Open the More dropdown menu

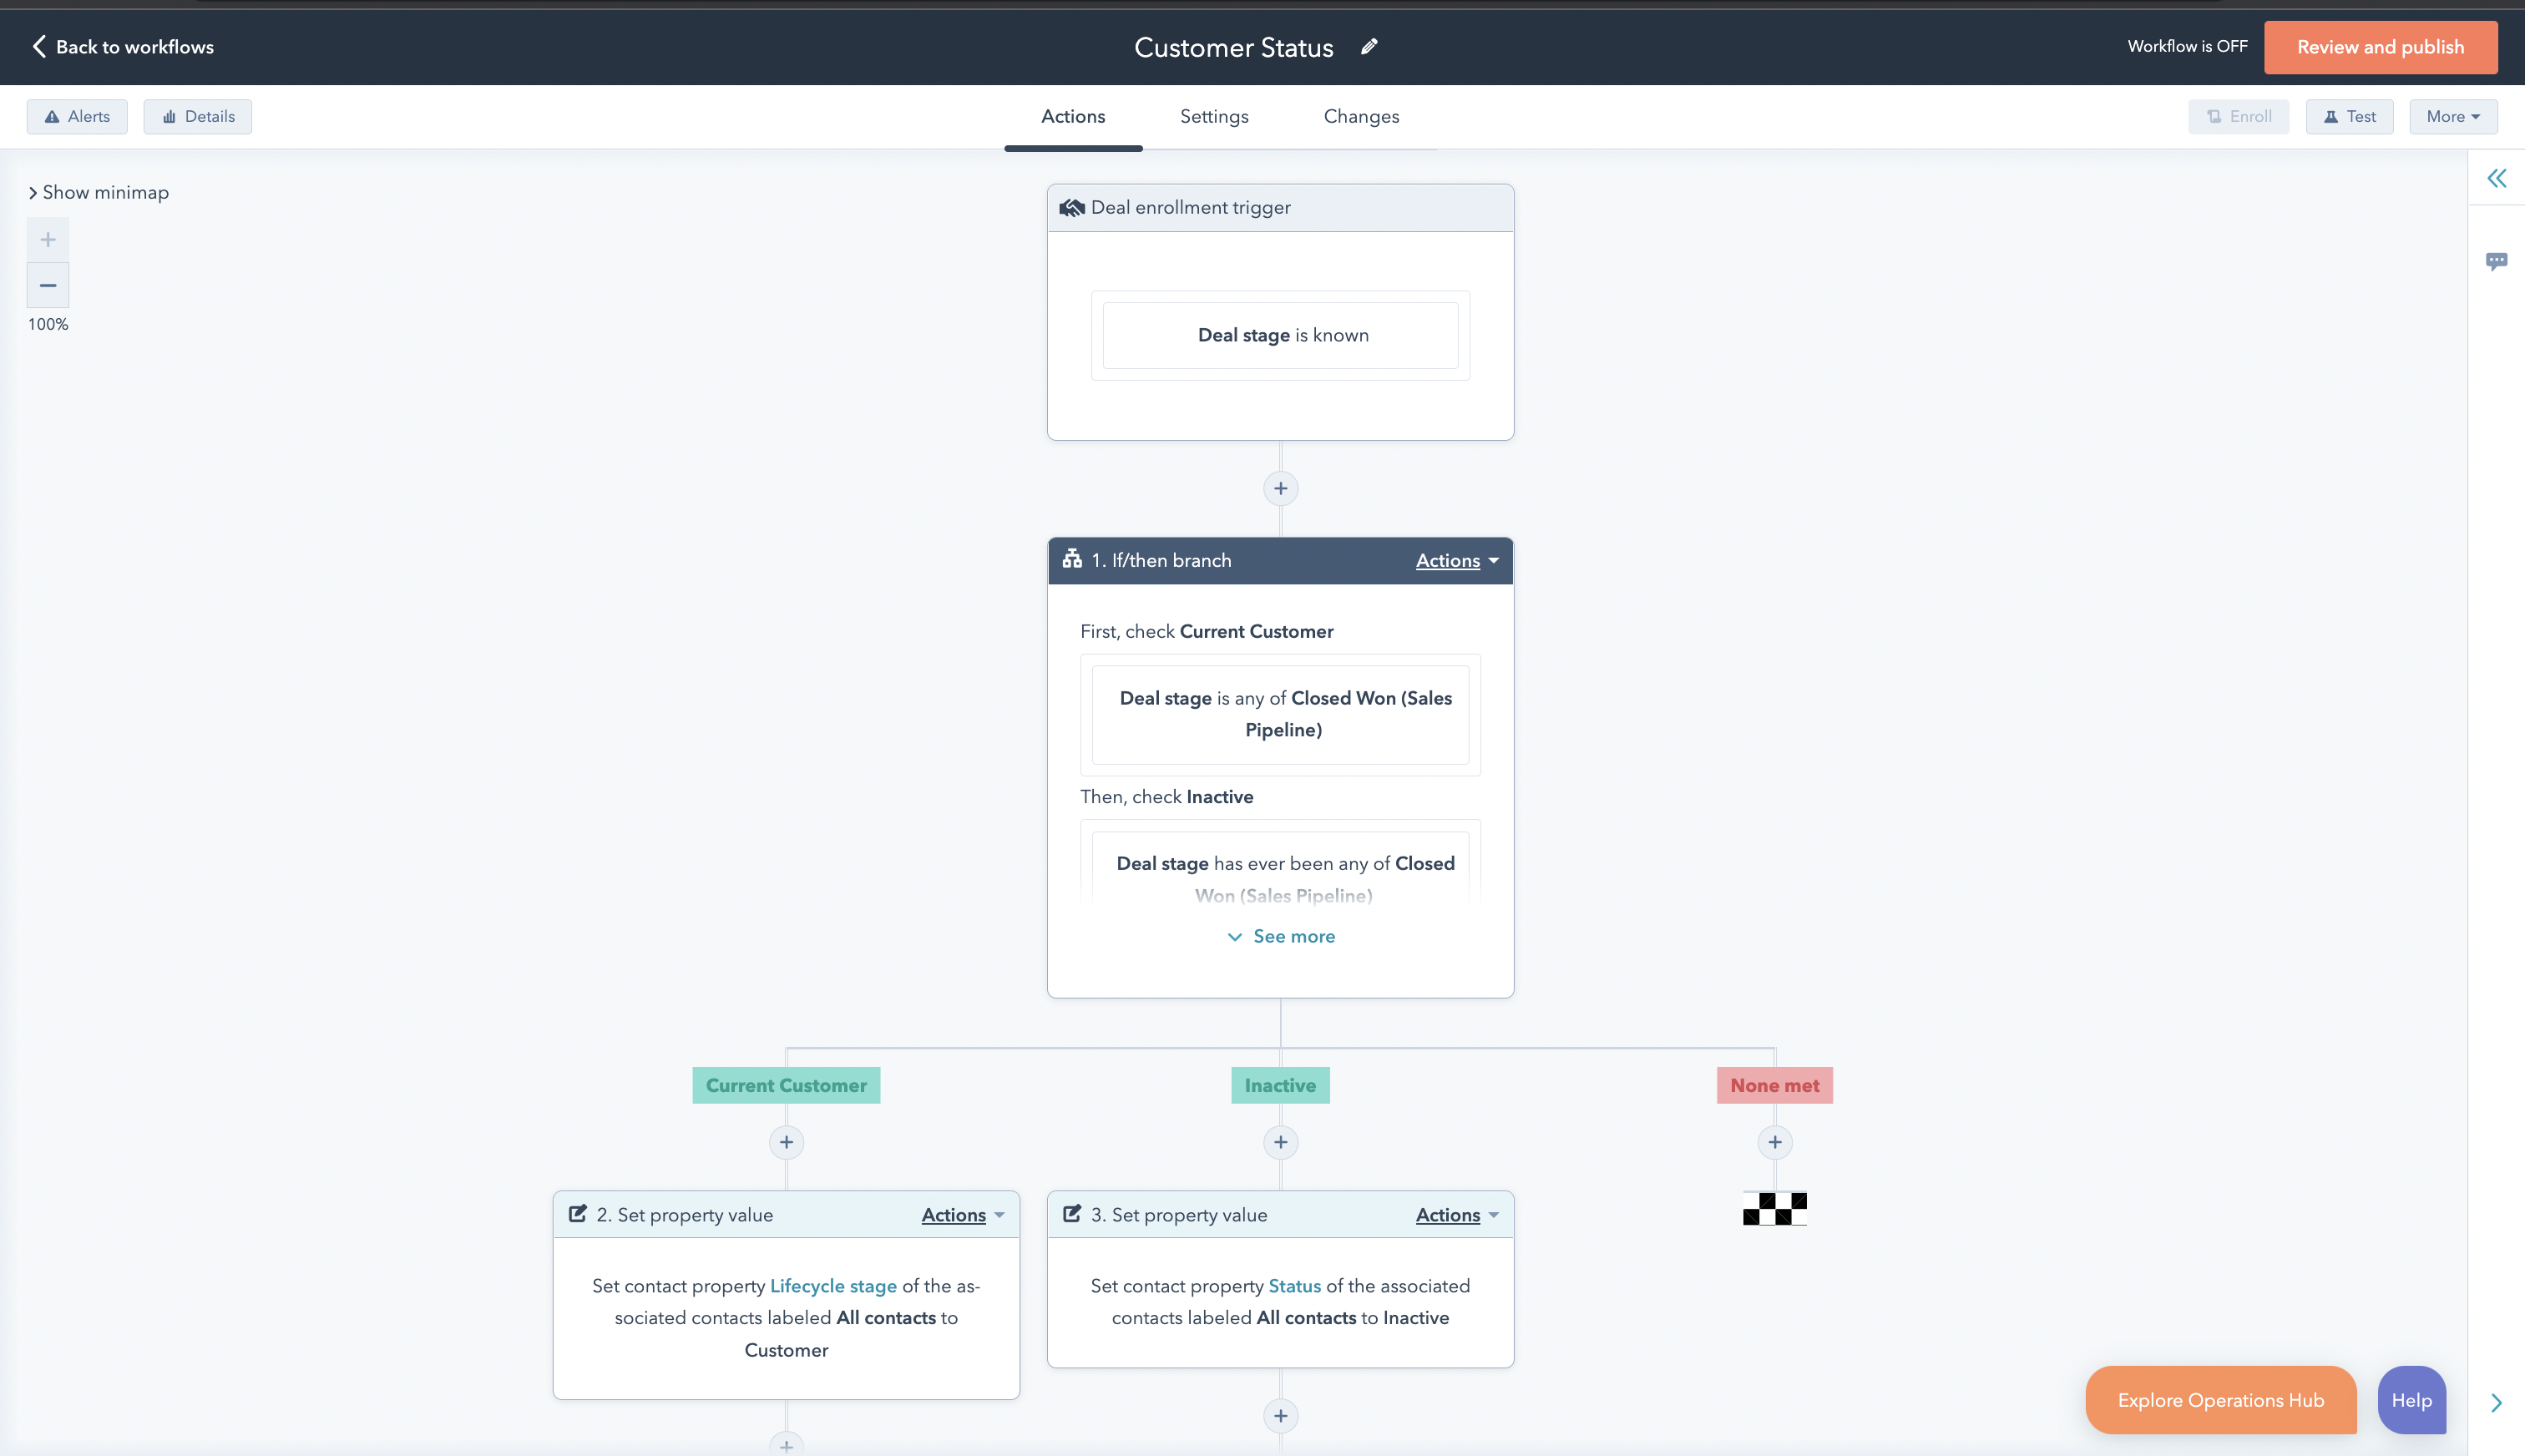(2452, 117)
